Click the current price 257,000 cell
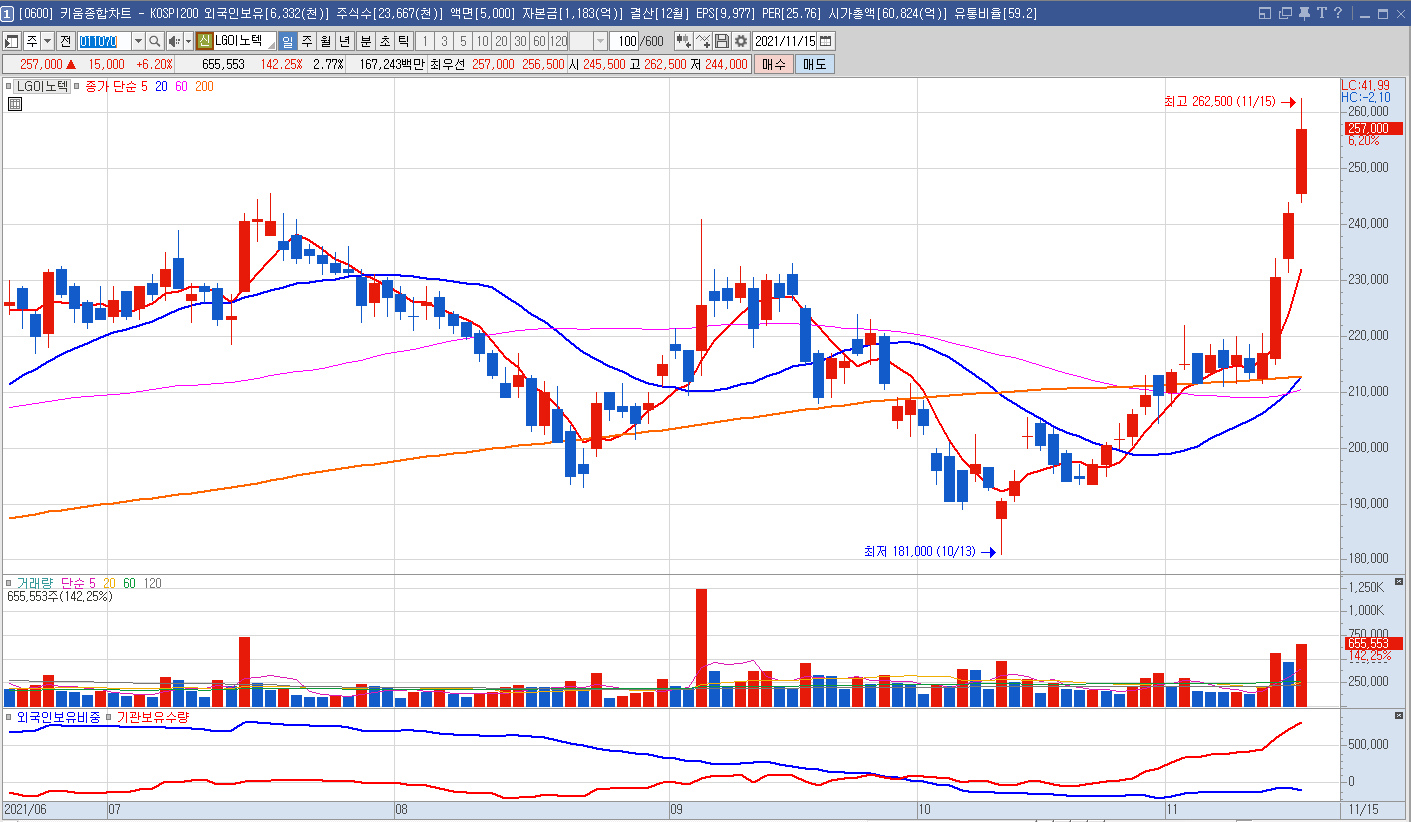Screen dimensions: 1411x822 tap(41, 64)
